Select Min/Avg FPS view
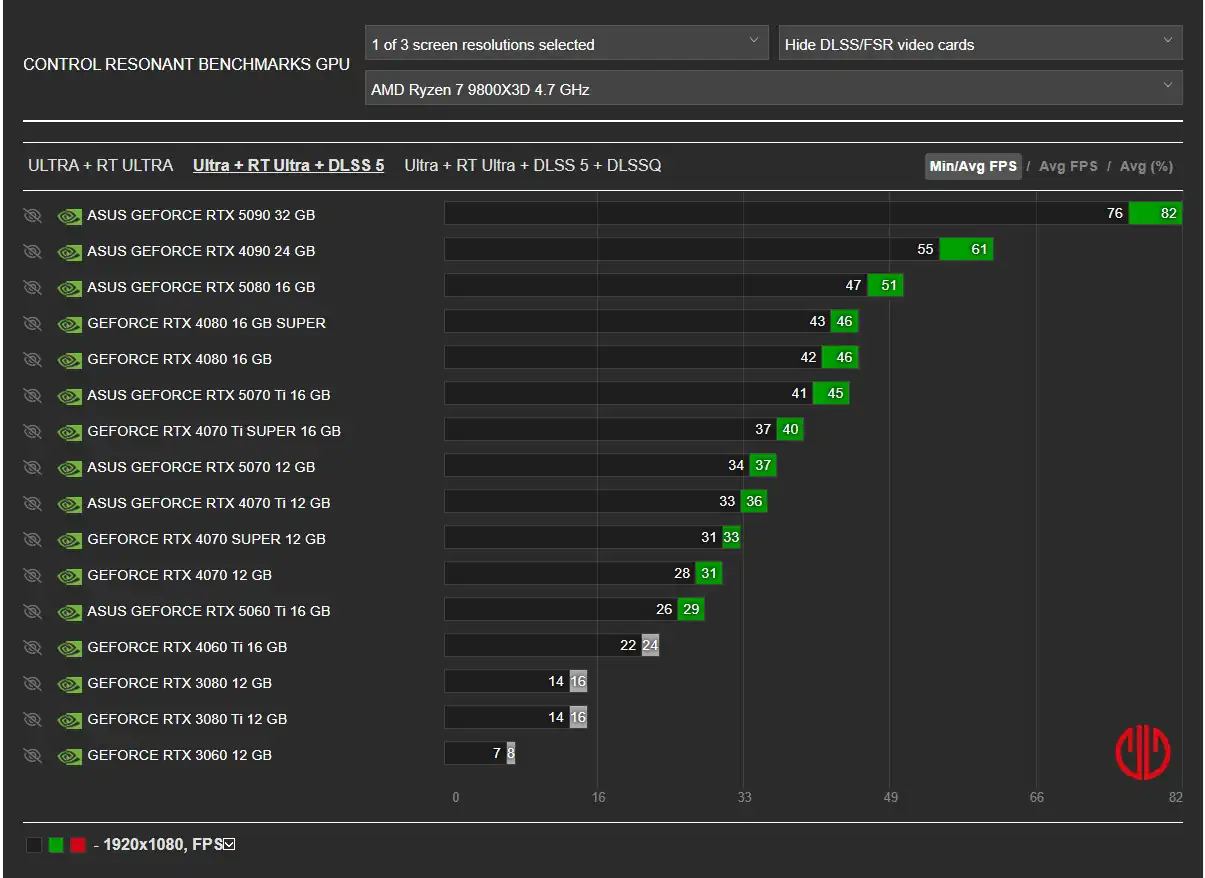 [973, 166]
